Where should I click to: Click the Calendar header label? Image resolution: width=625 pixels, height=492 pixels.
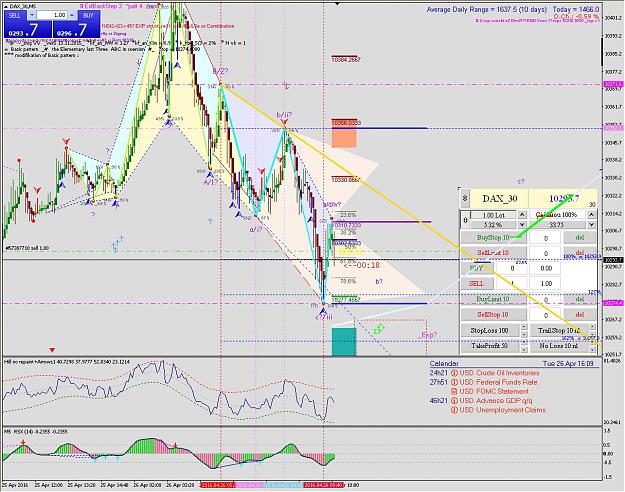click(444, 364)
